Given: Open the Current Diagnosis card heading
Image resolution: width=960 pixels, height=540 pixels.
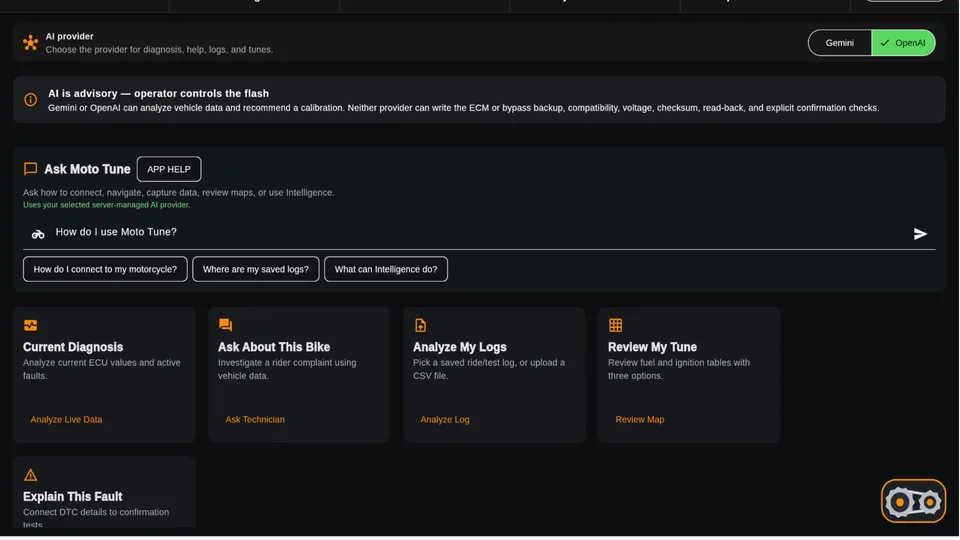Looking at the screenshot, I should (73, 347).
